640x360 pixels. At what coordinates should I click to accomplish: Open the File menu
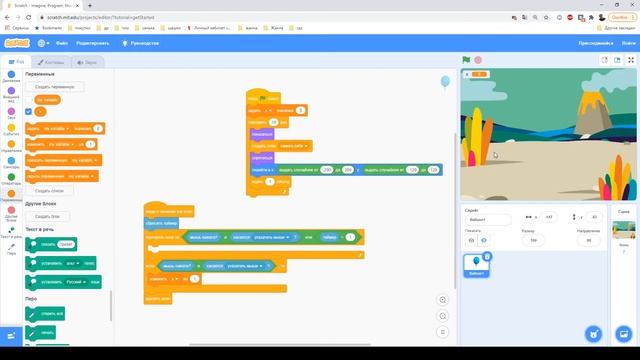coord(62,43)
